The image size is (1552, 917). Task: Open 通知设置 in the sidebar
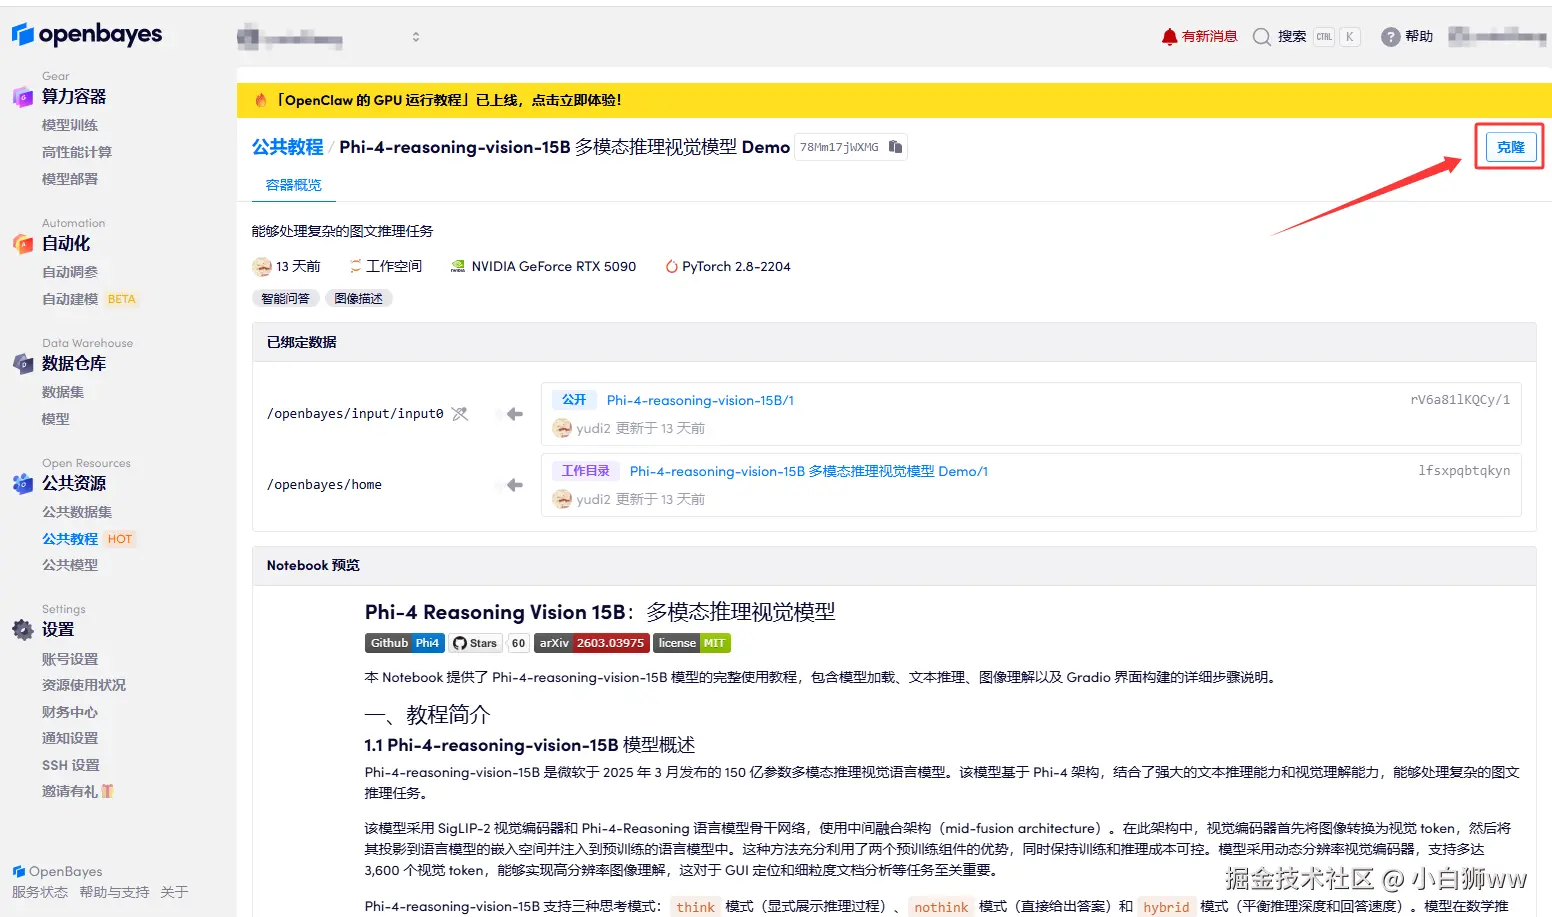pyautogui.click(x=70, y=738)
